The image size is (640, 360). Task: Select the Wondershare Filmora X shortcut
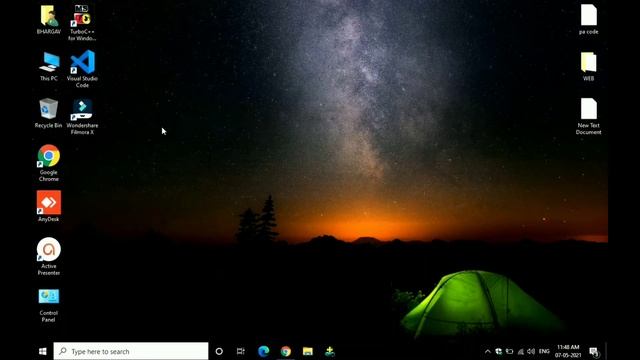click(82, 117)
